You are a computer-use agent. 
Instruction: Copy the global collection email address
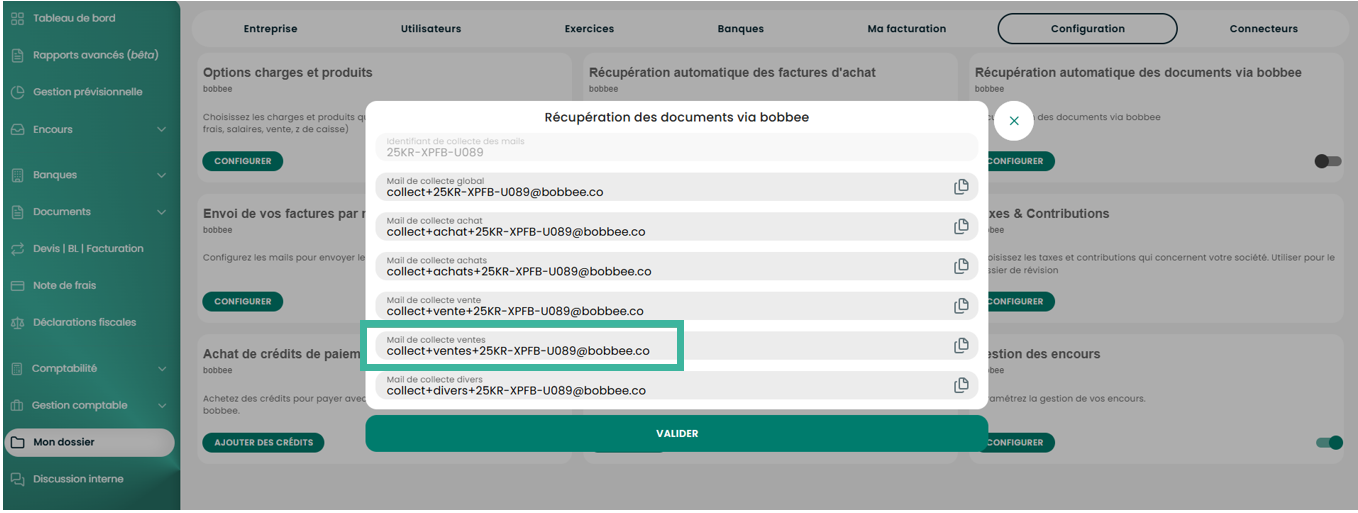[x=961, y=187]
